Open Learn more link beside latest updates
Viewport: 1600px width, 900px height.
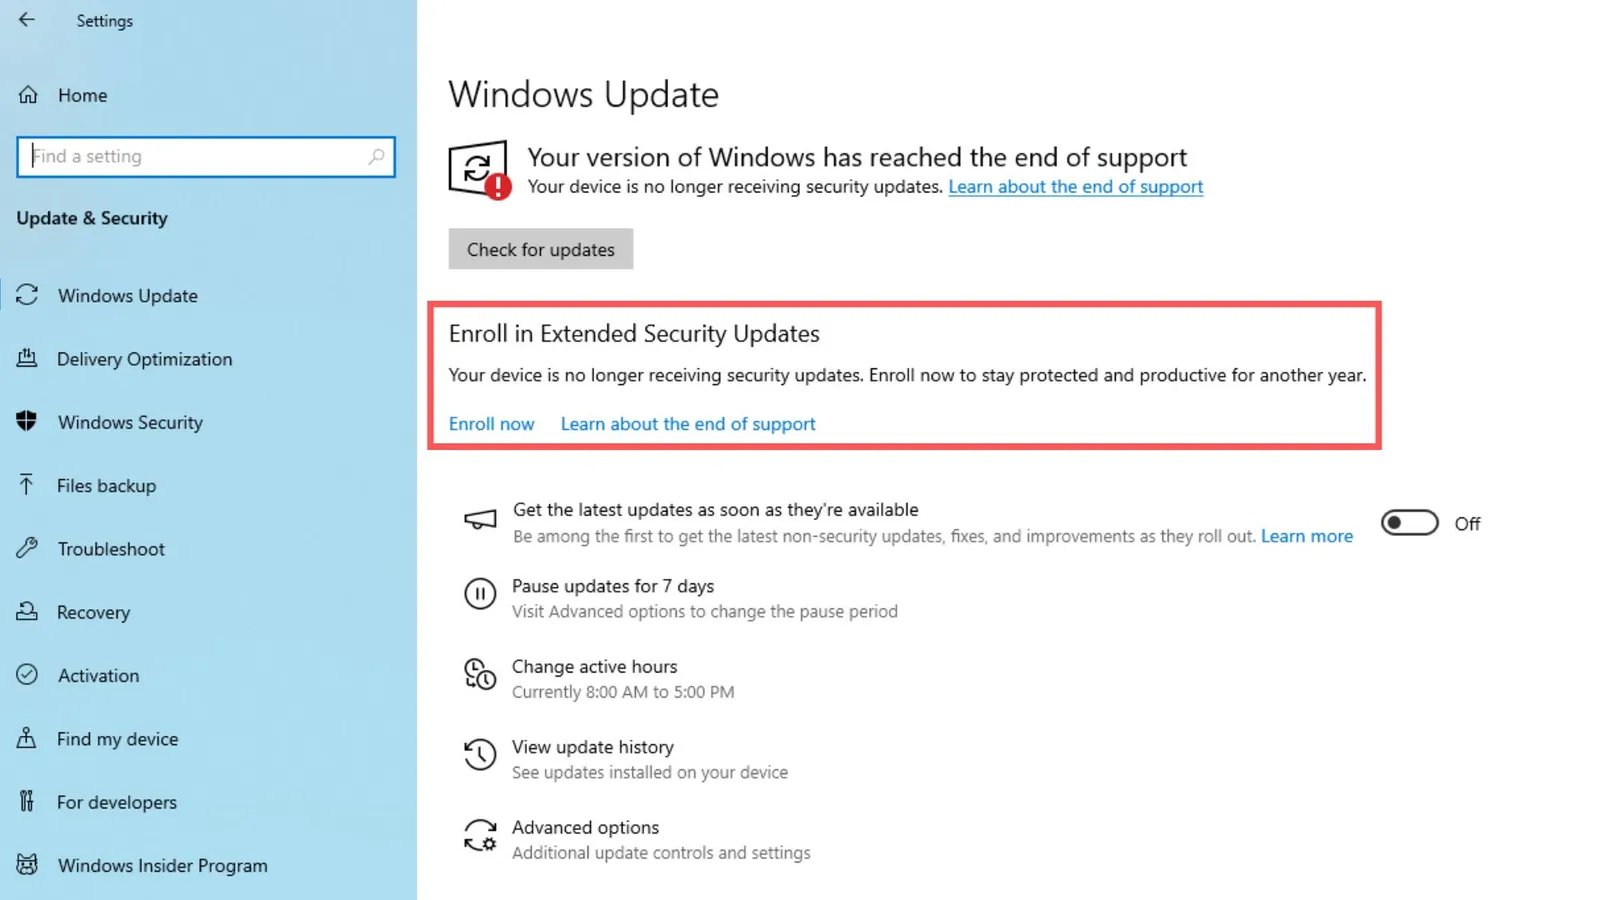tap(1307, 536)
